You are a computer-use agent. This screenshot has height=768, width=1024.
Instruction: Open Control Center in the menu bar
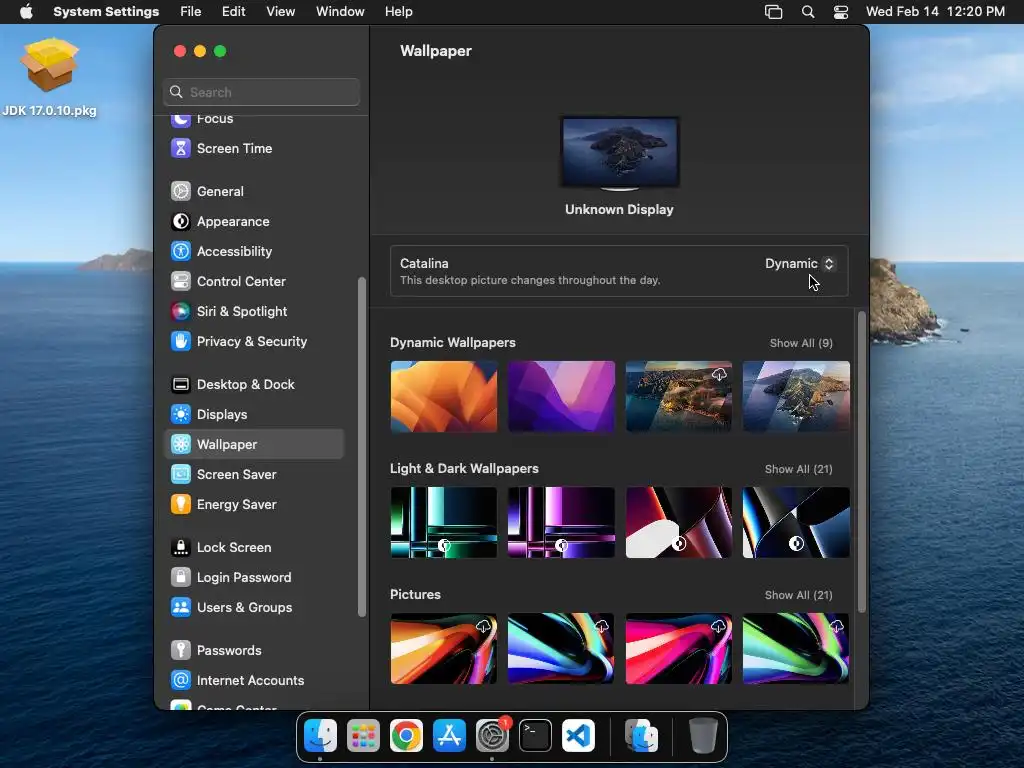841,12
